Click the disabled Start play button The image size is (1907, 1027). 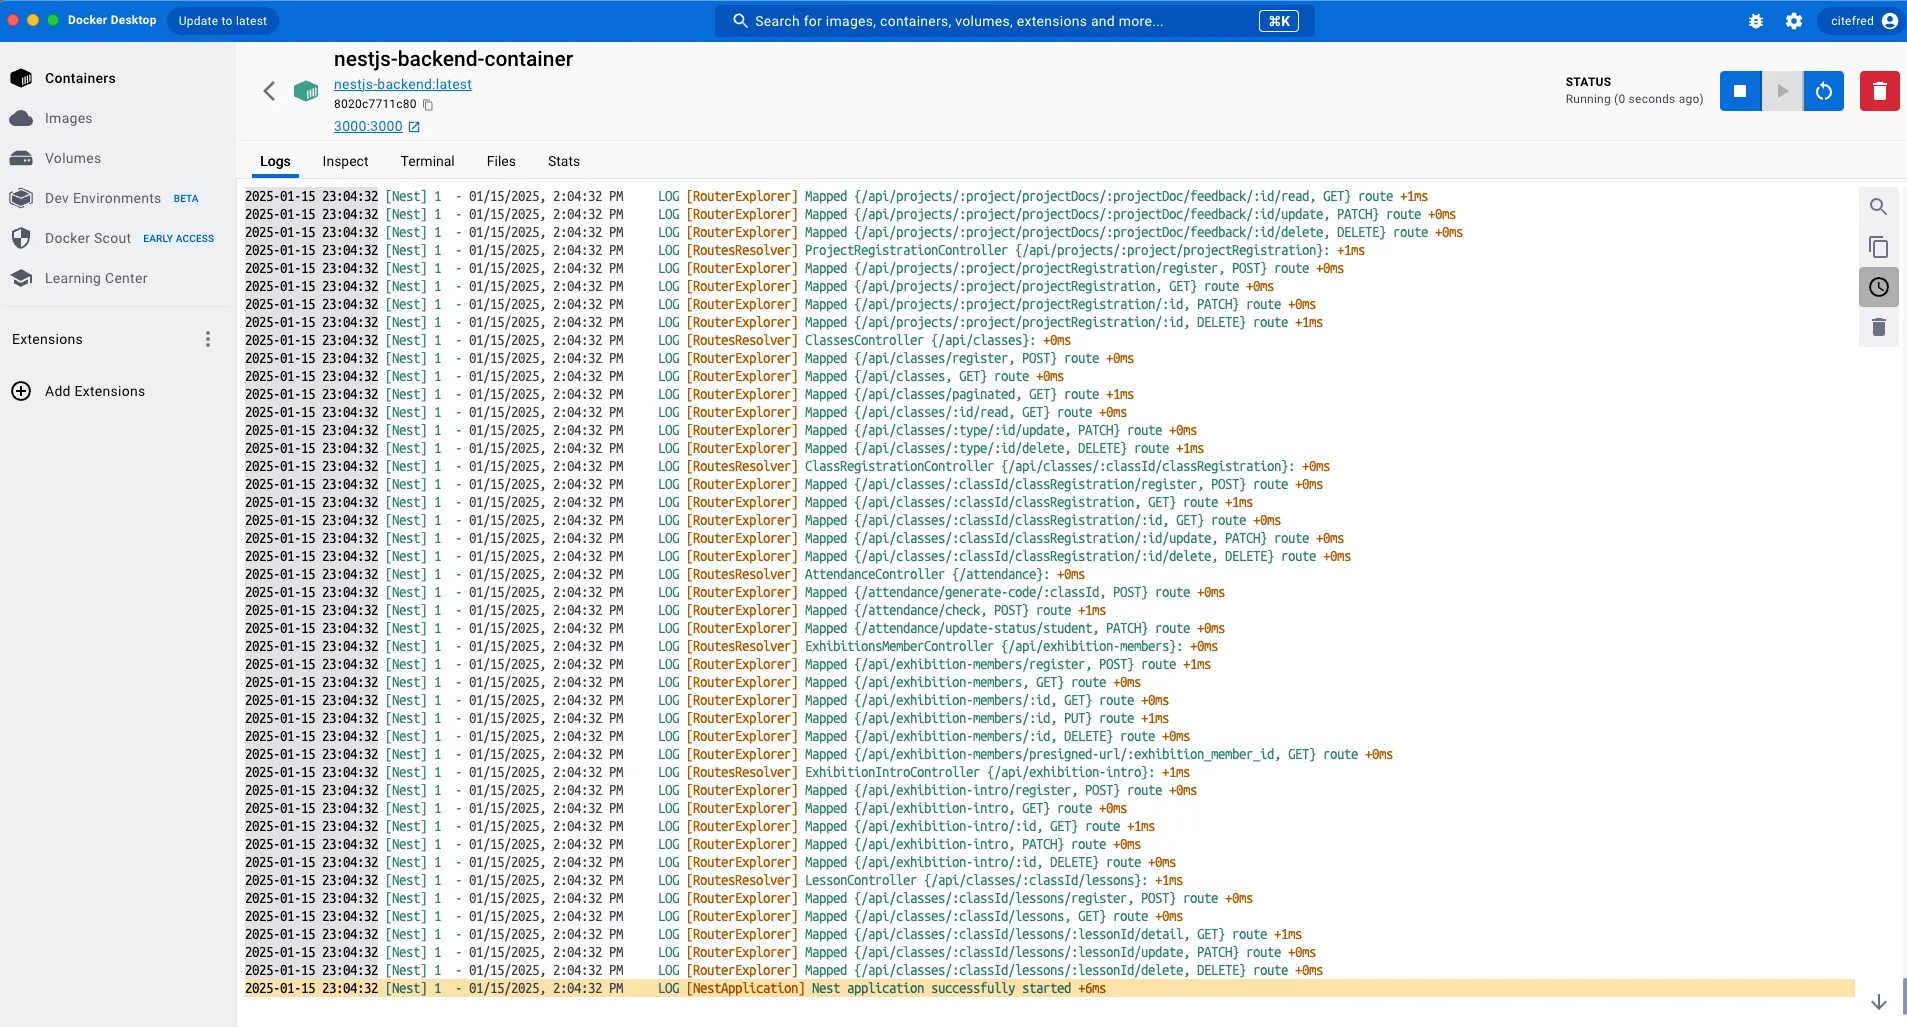pos(1782,91)
